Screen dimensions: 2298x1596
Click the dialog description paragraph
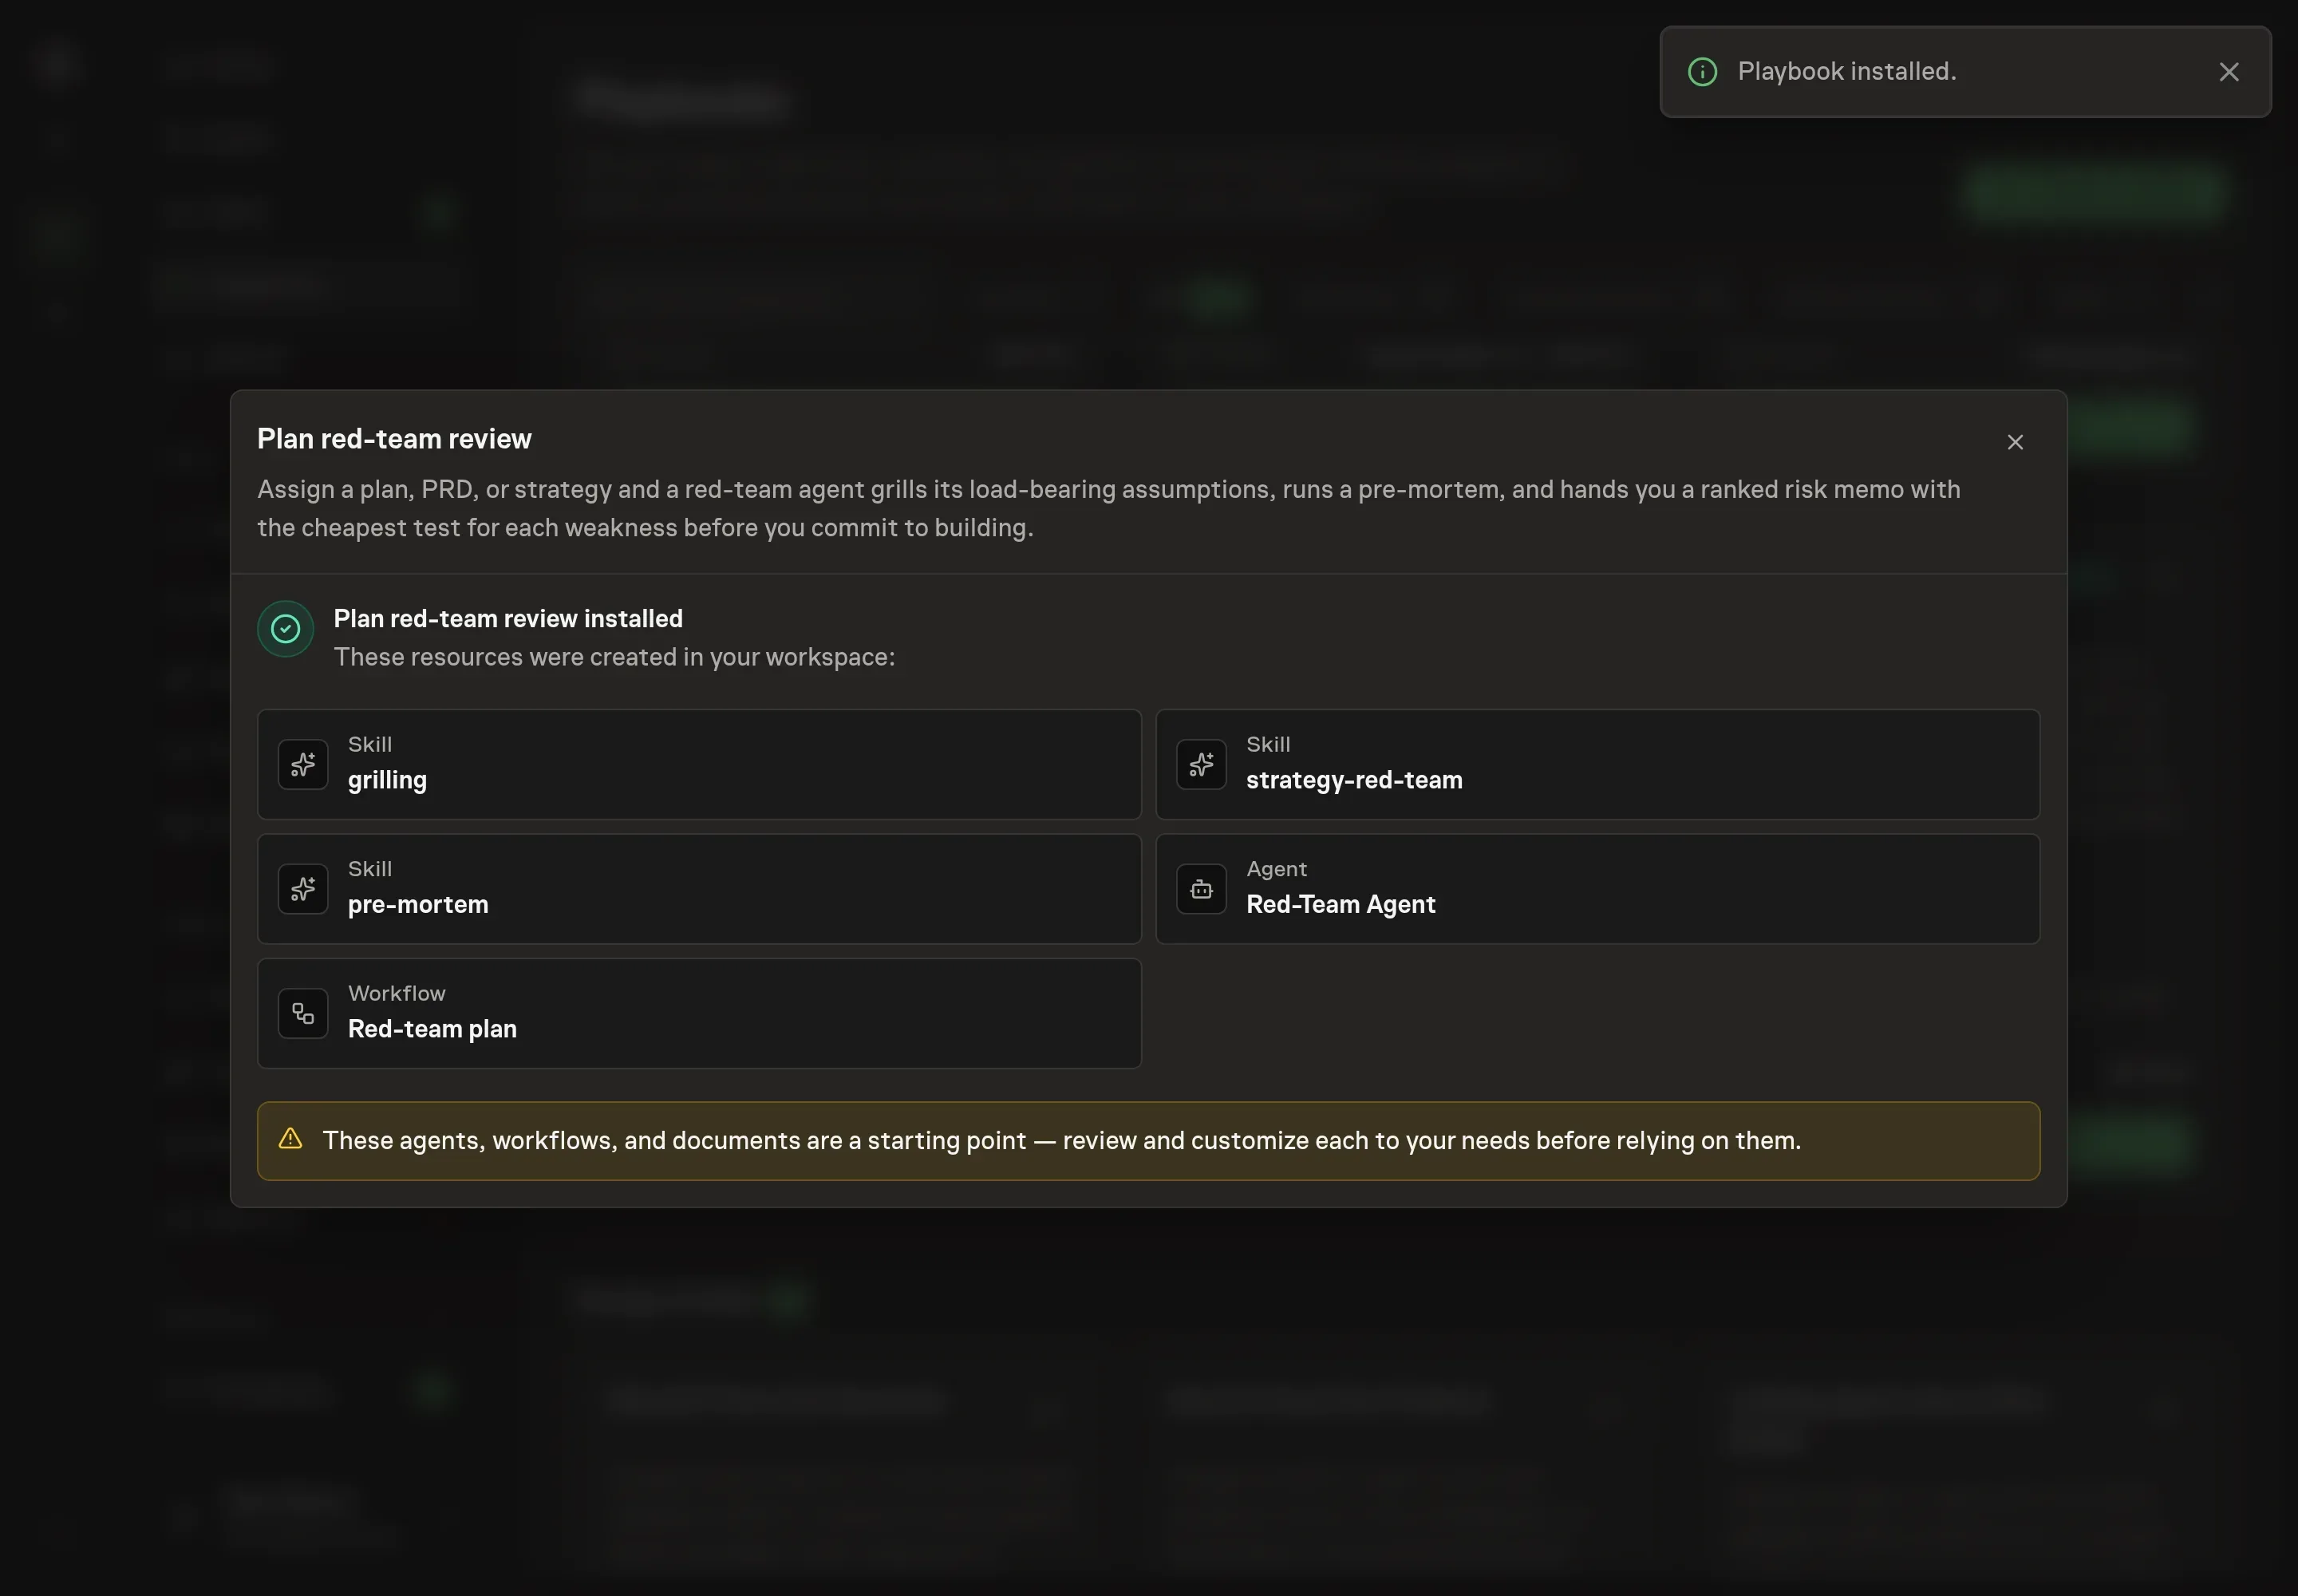pos(1108,509)
